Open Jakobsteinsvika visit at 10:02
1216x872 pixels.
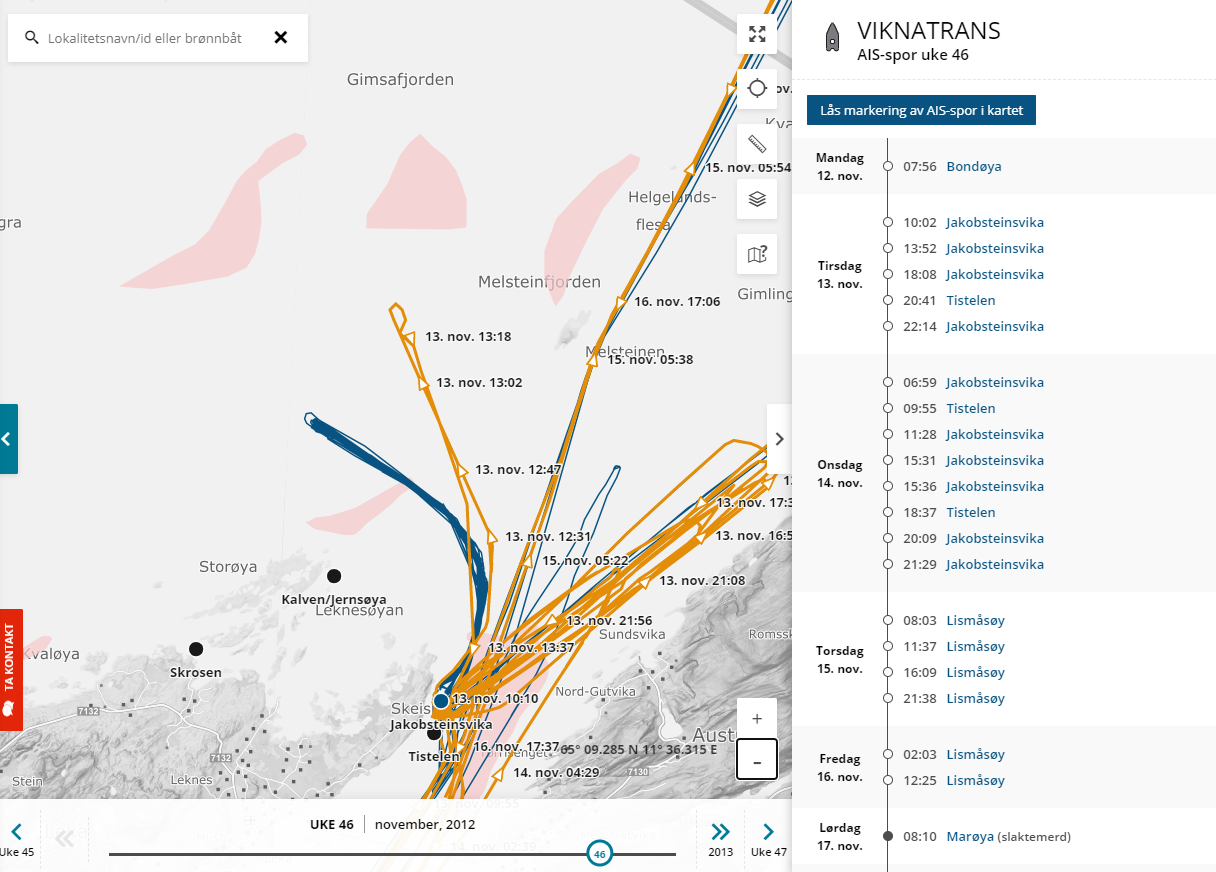[x=995, y=222]
